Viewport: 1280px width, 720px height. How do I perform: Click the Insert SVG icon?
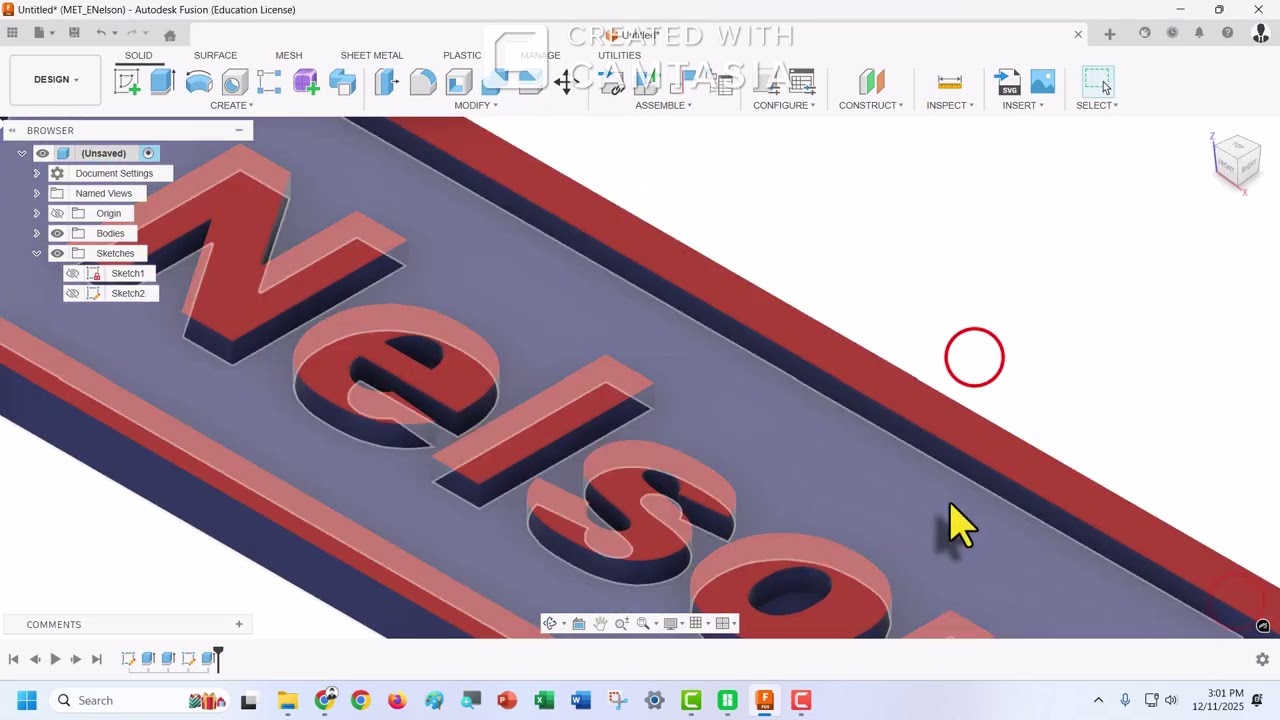tap(1007, 81)
